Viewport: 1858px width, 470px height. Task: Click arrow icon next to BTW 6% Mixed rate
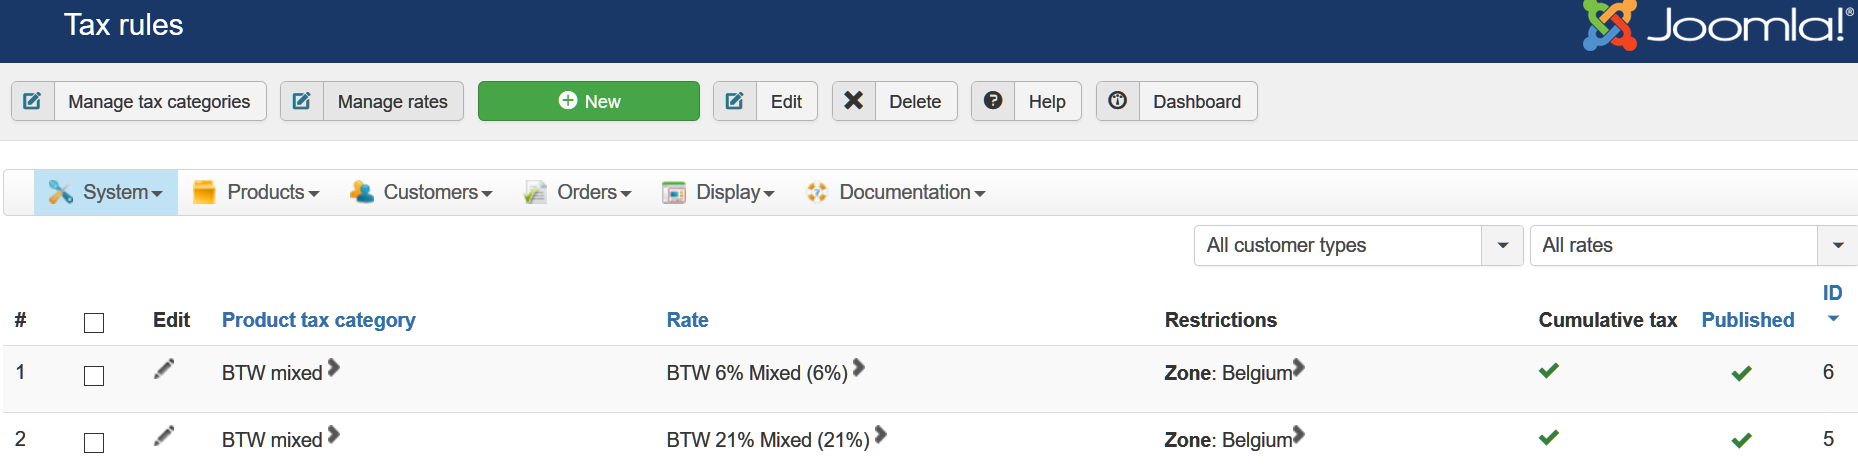[859, 369]
